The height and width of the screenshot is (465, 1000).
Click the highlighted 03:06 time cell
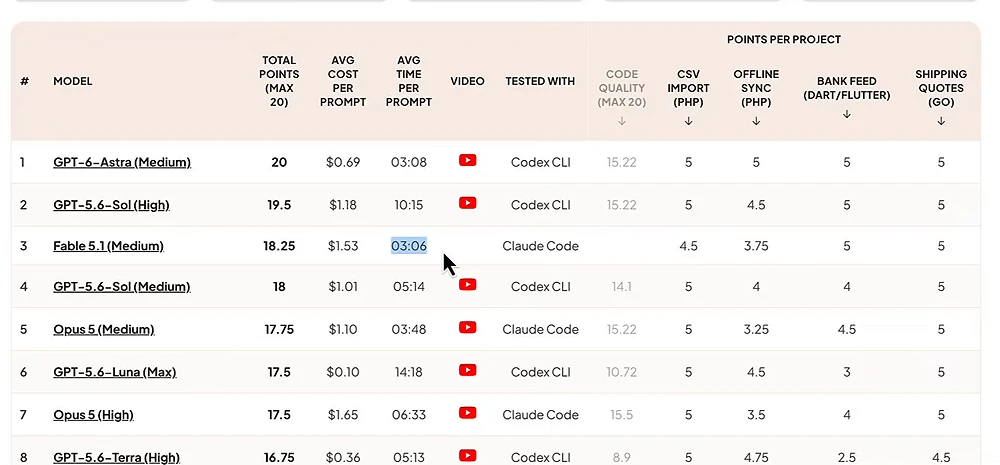(409, 246)
